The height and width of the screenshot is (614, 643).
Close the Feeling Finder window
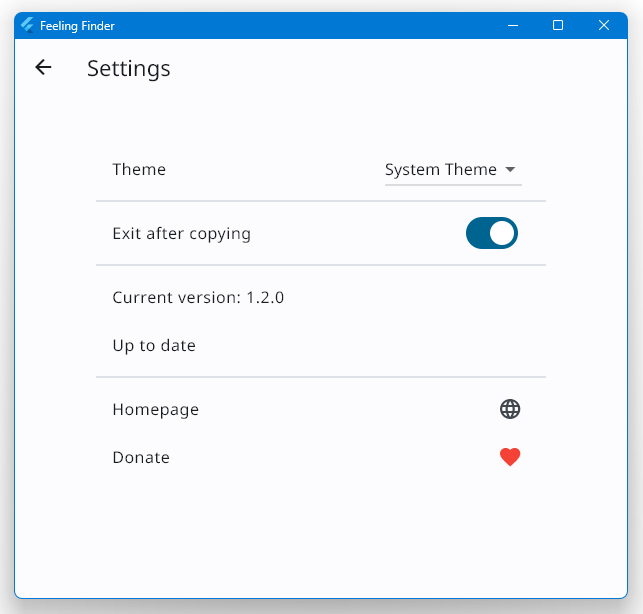(604, 25)
